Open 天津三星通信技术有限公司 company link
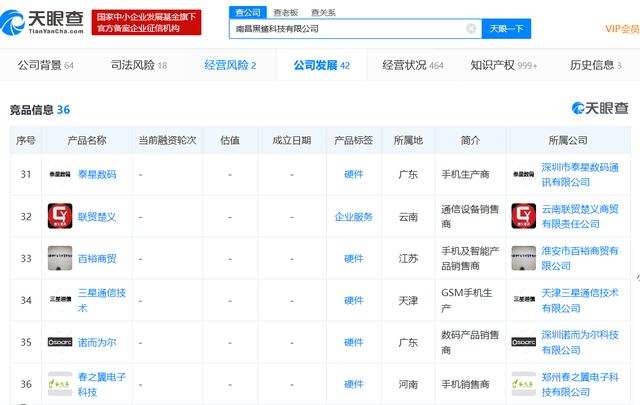This screenshot has width=640, height=405. pos(580,300)
